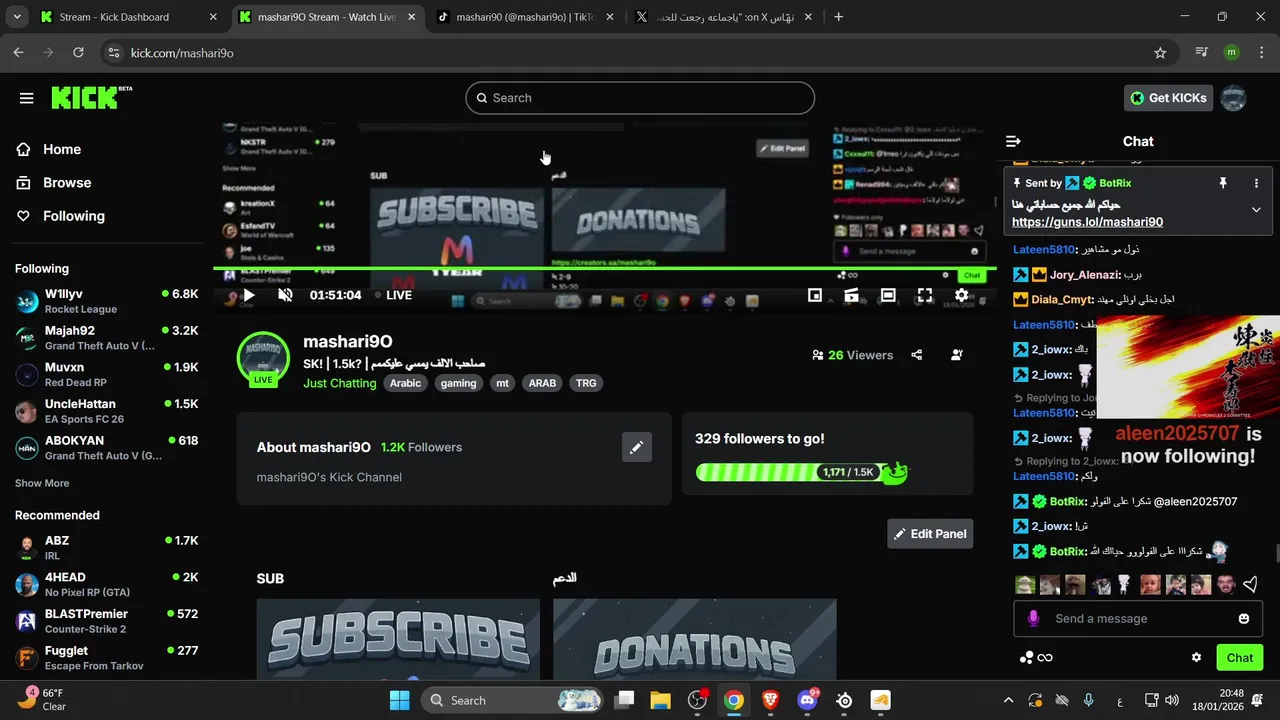Open channel points icon below chat
The height and width of the screenshot is (720, 1280).
pos(1036,657)
